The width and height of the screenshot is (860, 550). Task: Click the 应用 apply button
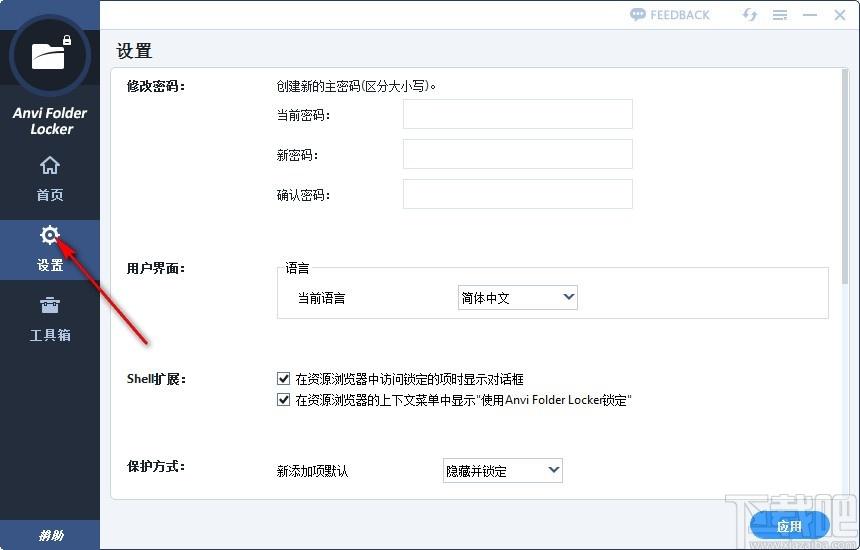[790, 526]
